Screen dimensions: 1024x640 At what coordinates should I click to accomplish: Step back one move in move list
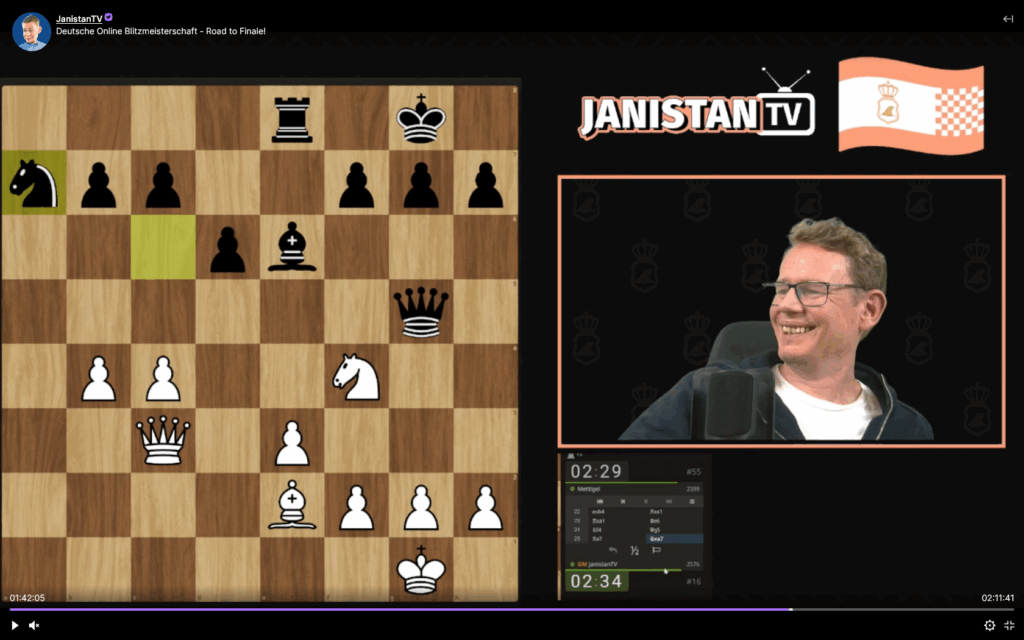tap(622, 501)
